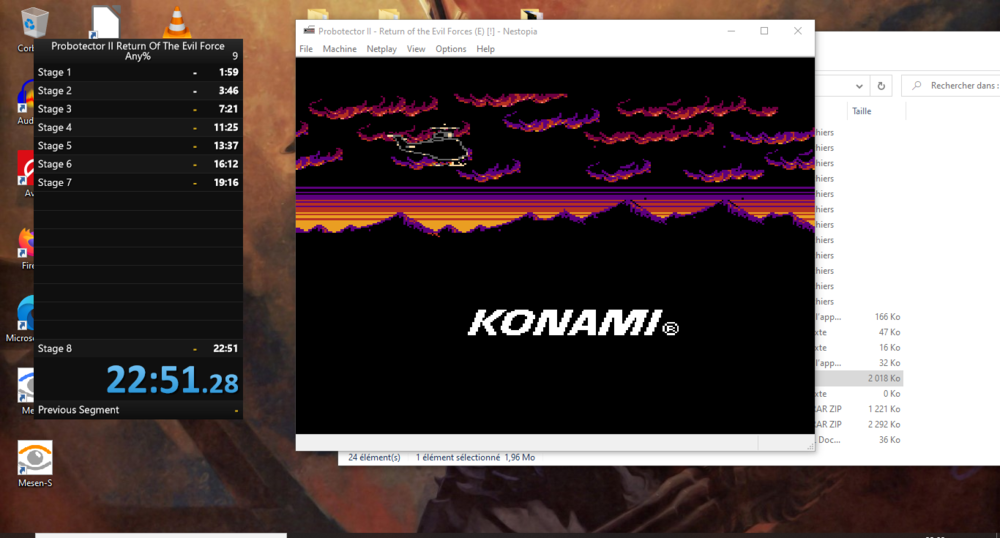Select the Stage 1 split row

138,72
